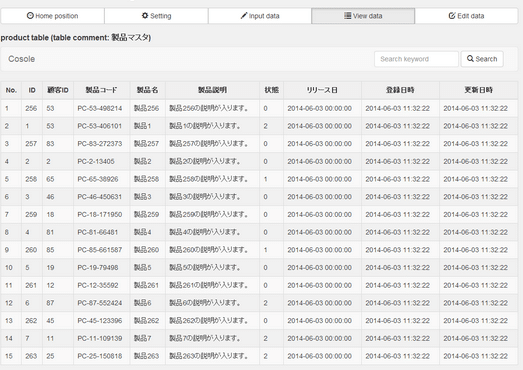The image size is (523, 370).
Task: Click product name 製品260
Action: click(146, 250)
